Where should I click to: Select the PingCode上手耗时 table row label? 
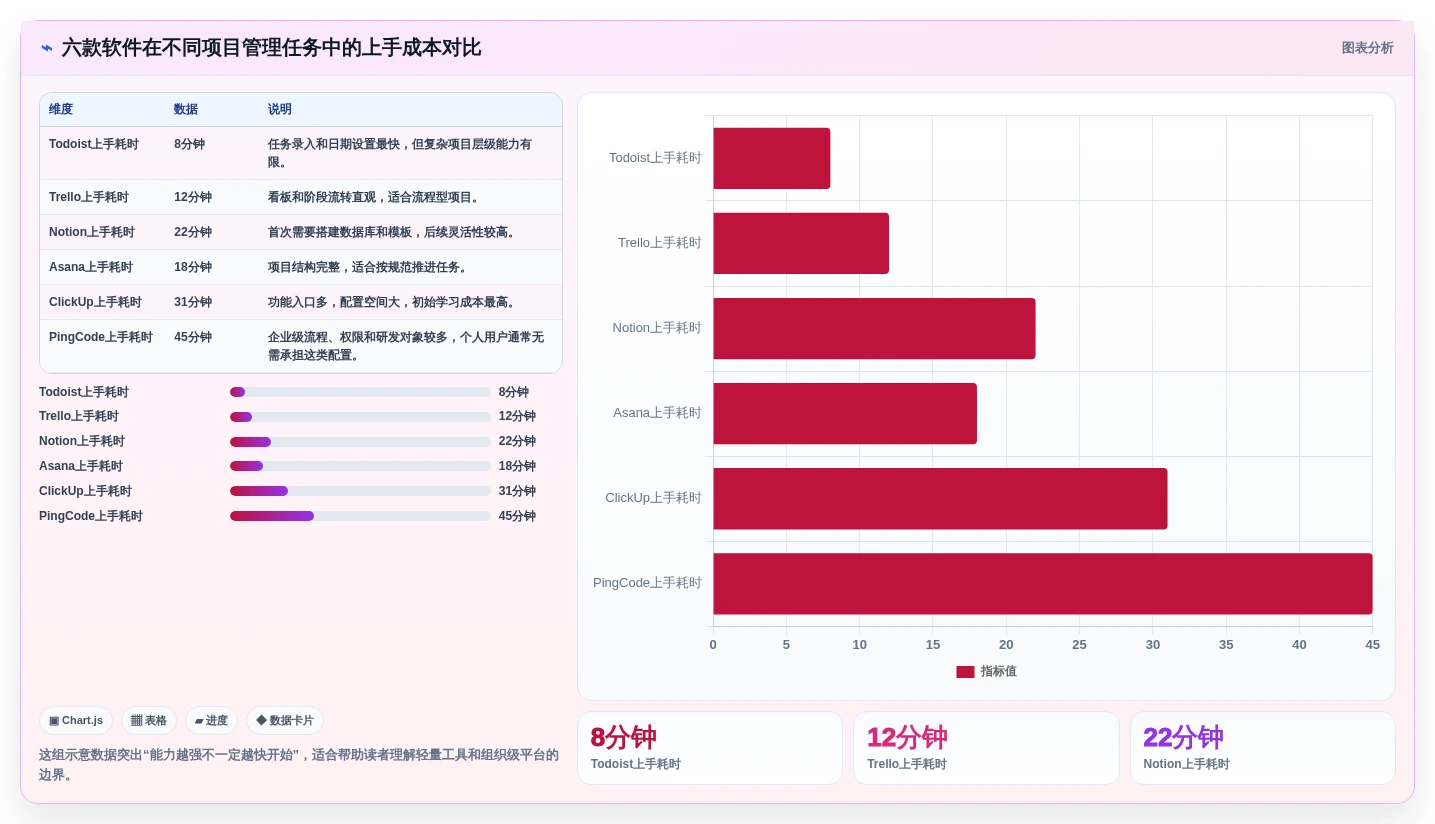click(x=101, y=337)
